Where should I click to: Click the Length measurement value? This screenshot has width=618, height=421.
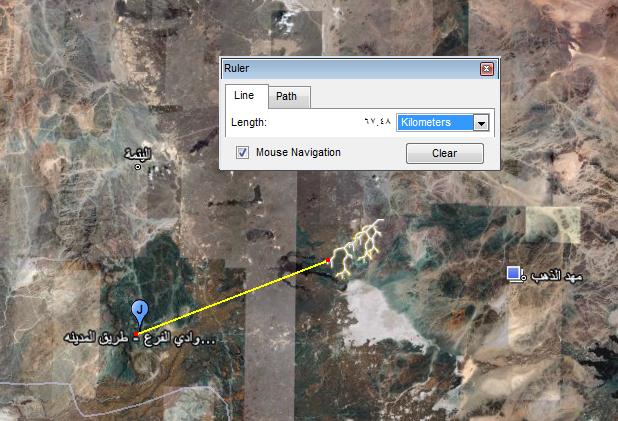pyautogui.click(x=377, y=121)
